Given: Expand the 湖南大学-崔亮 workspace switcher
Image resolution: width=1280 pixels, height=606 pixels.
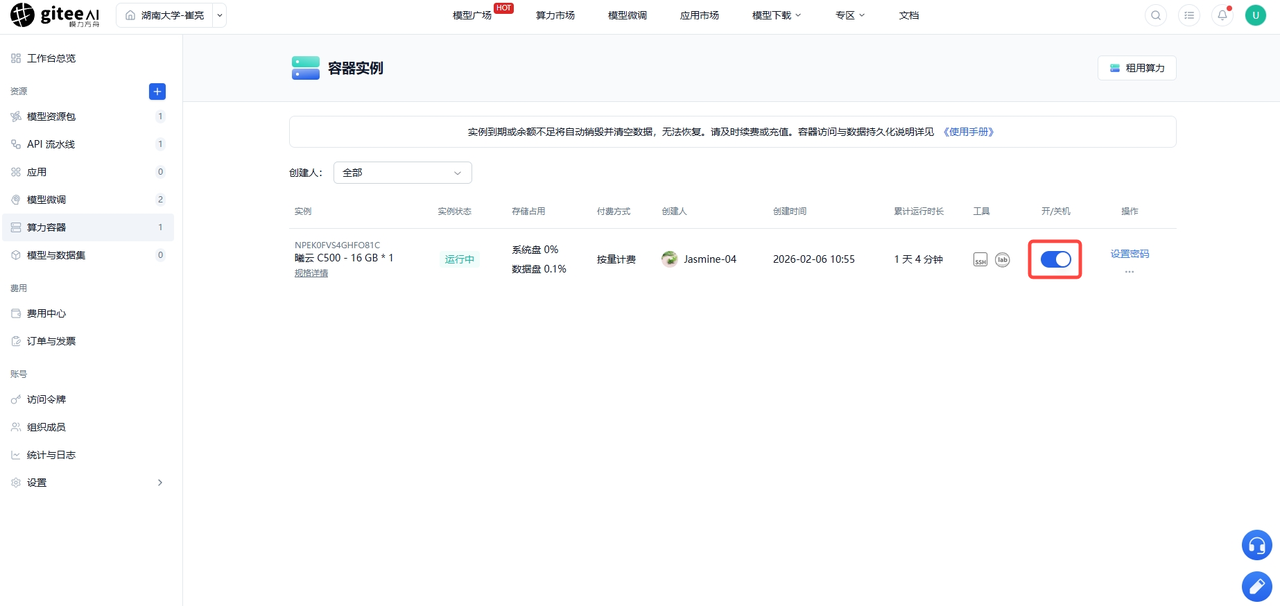Looking at the screenshot, I should tap(171, 16).
